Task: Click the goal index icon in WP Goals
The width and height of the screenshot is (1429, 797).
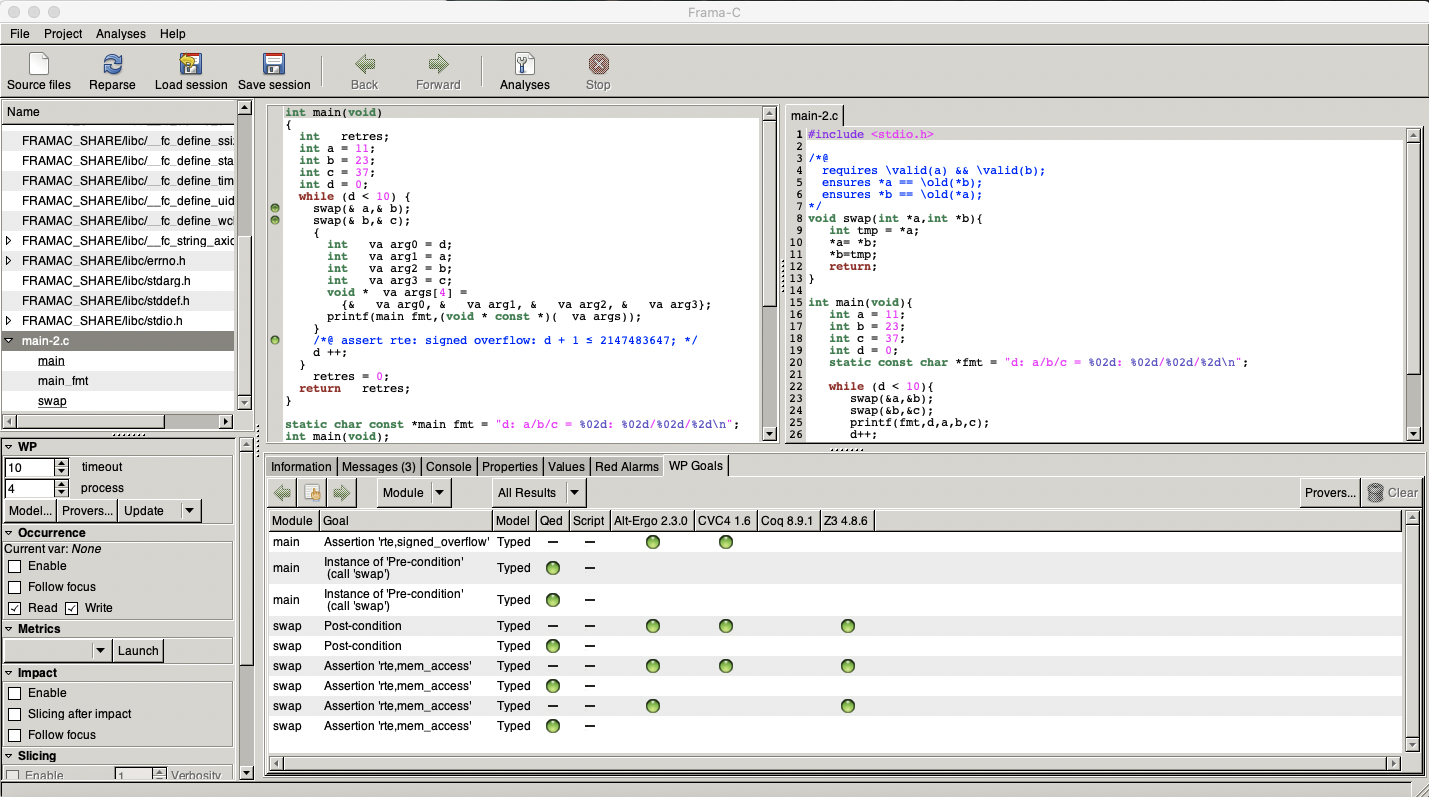Action: point(313,492)
